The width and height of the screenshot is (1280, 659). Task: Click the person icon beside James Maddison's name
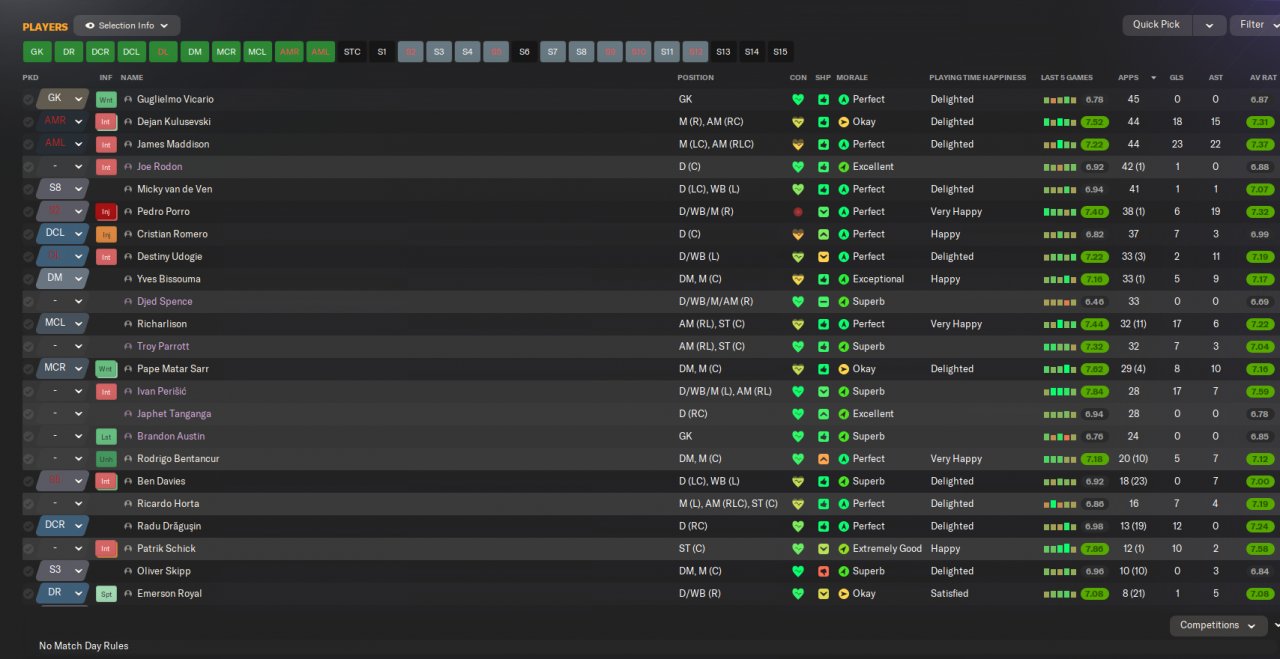pos(128,144)
